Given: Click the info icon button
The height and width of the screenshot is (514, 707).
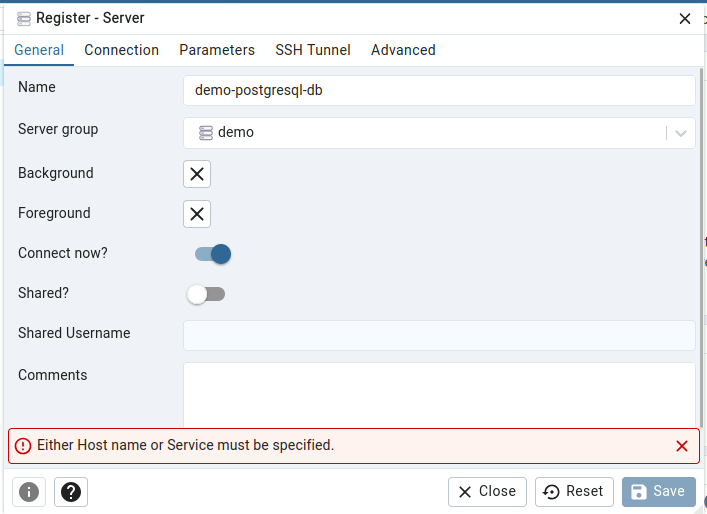Looking at the screenshot, I should coord(29,492).
